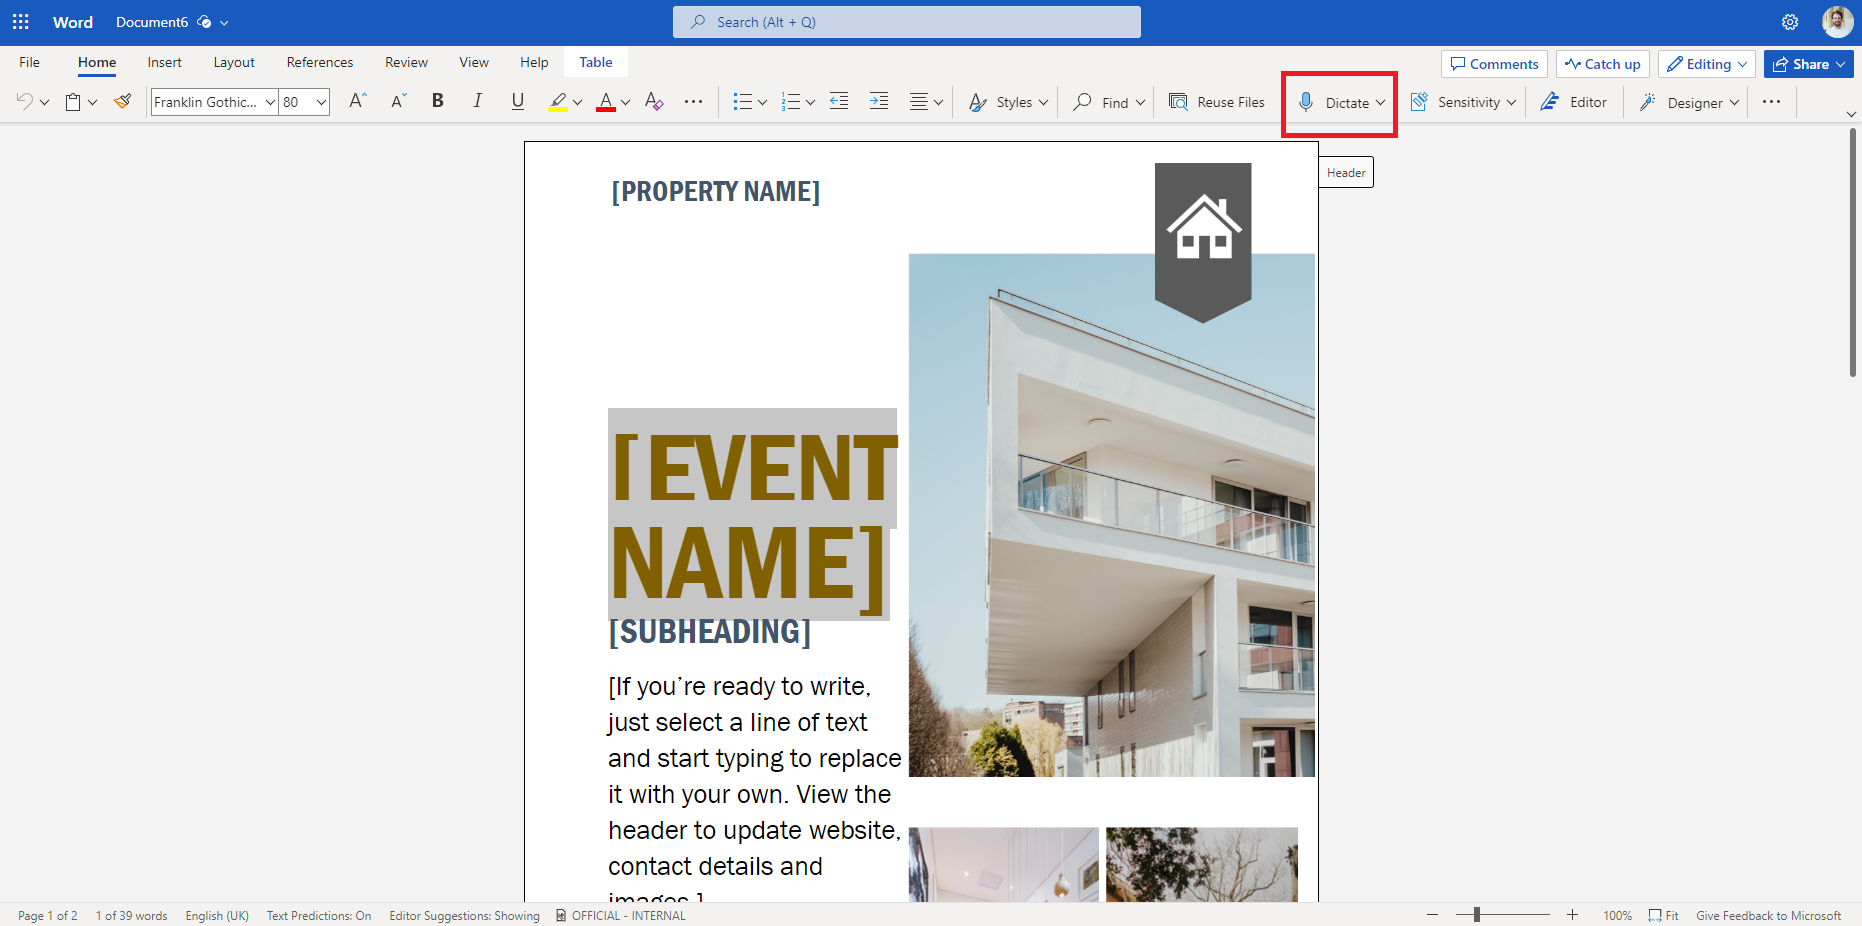Image resolution: width=1862 pixels, height=926 pixels.
Task: Expand the Dictate options chevron
Action: tap(1379, 102)
